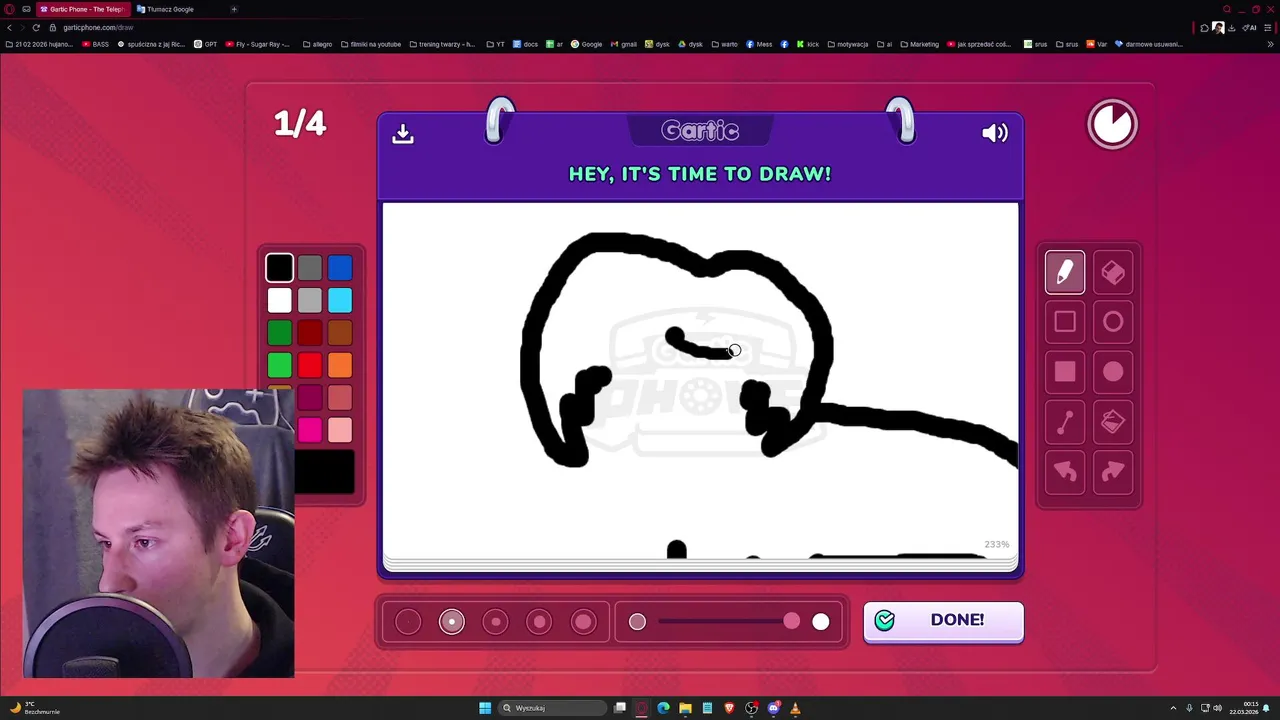This screenshot has width=1280, height=720.
Task: Pick the bright green color swatch
Action: [279, 365]
